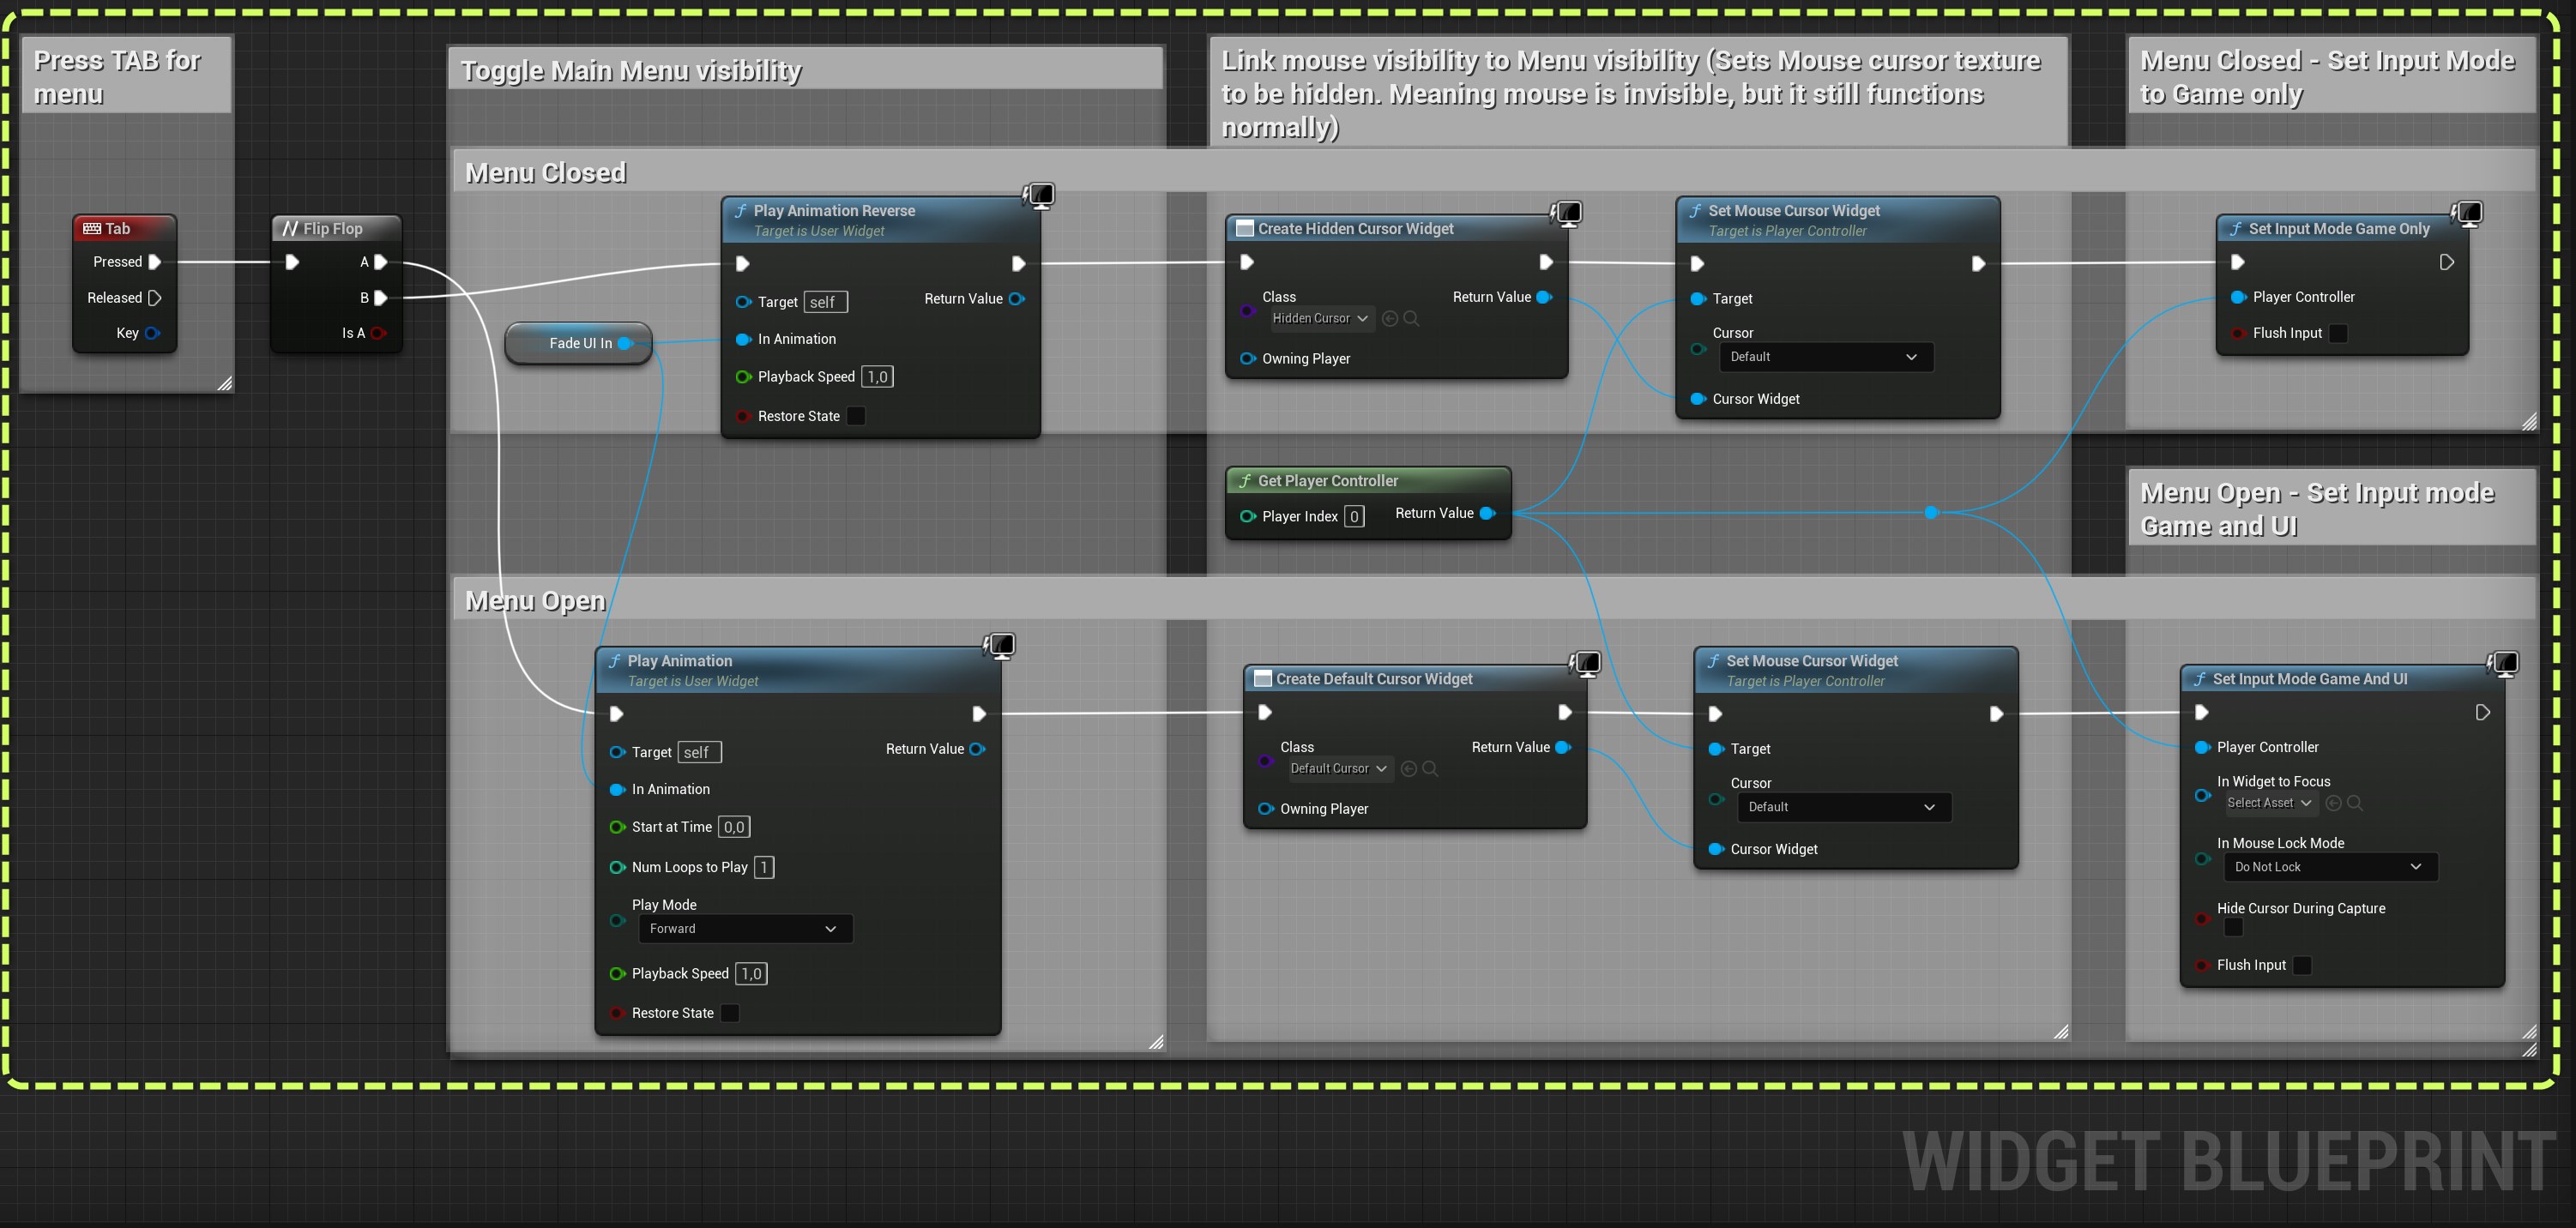Click the Flip Flop Is A boolean pin

click(379, 333)
